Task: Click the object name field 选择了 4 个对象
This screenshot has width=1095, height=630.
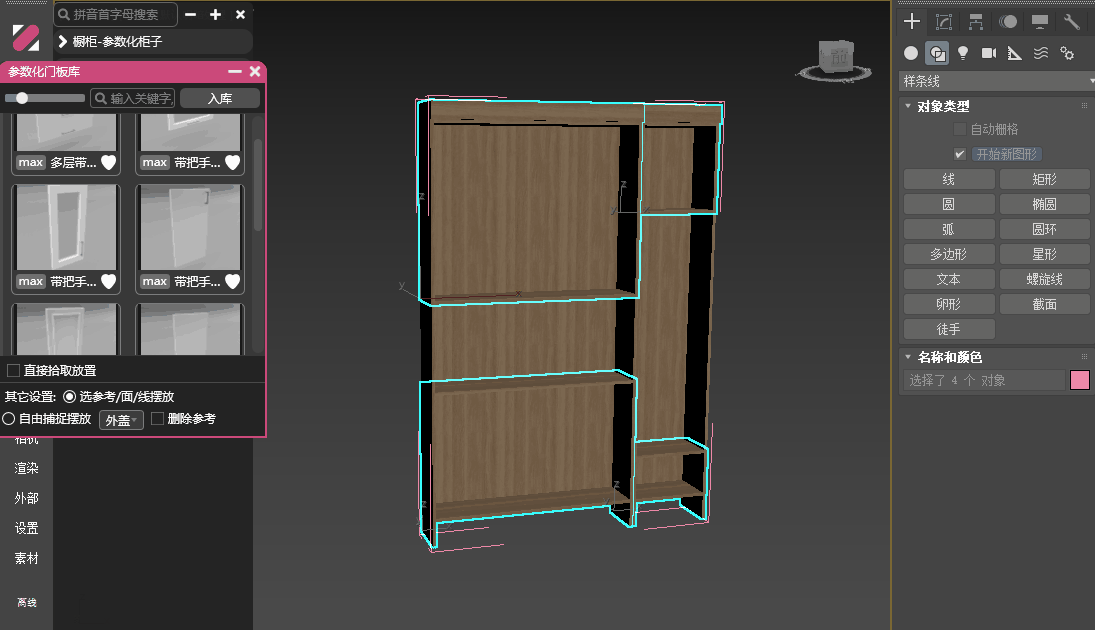Action: click(x=984, y=380)
